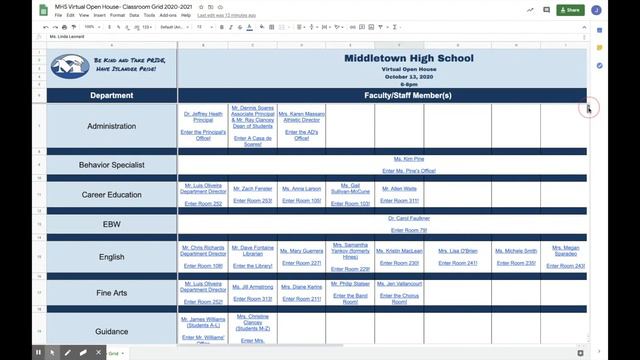The width and height of the screenshot is (640, 360).
Task: Open the Help menu
Action: point(186,15)
